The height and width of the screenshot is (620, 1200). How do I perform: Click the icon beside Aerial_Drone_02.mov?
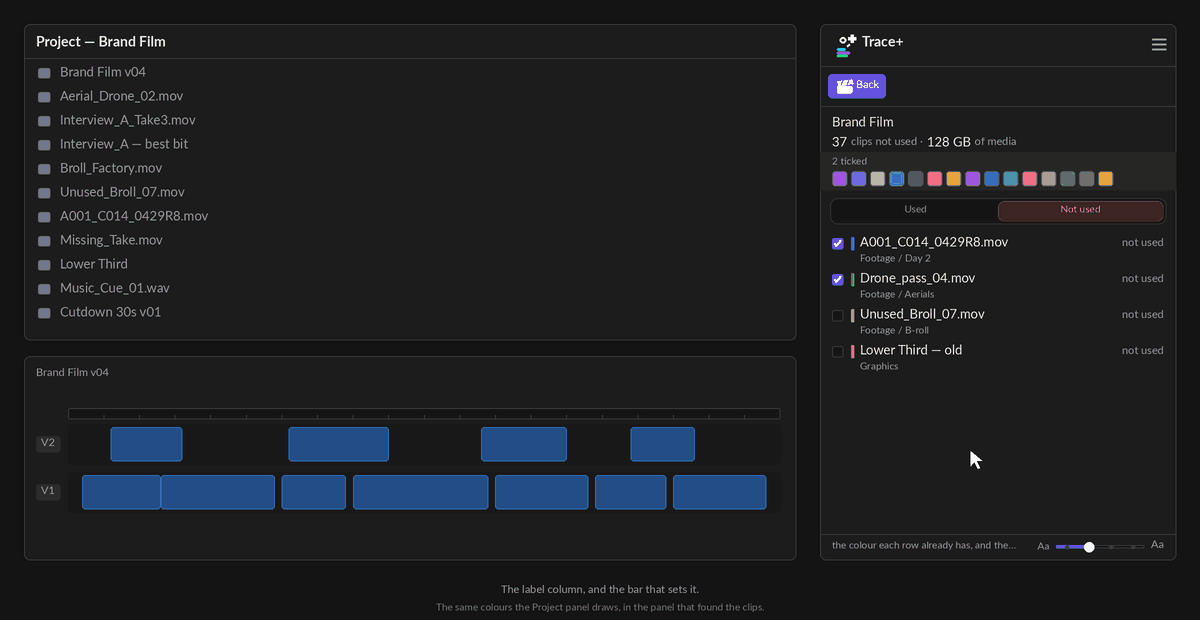[44, 97]
